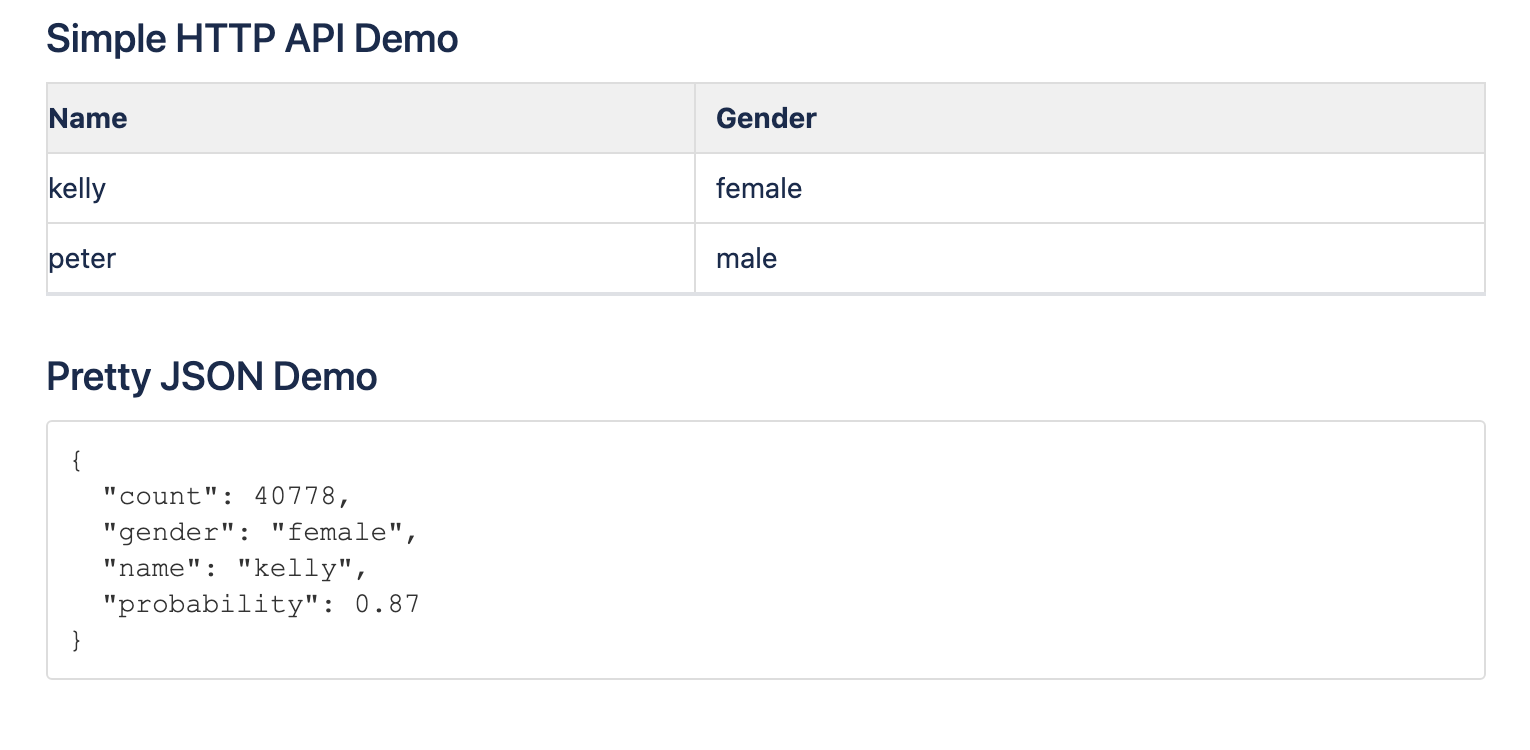
Task: Select the peter cell in the table
Action: coord(82,259)
